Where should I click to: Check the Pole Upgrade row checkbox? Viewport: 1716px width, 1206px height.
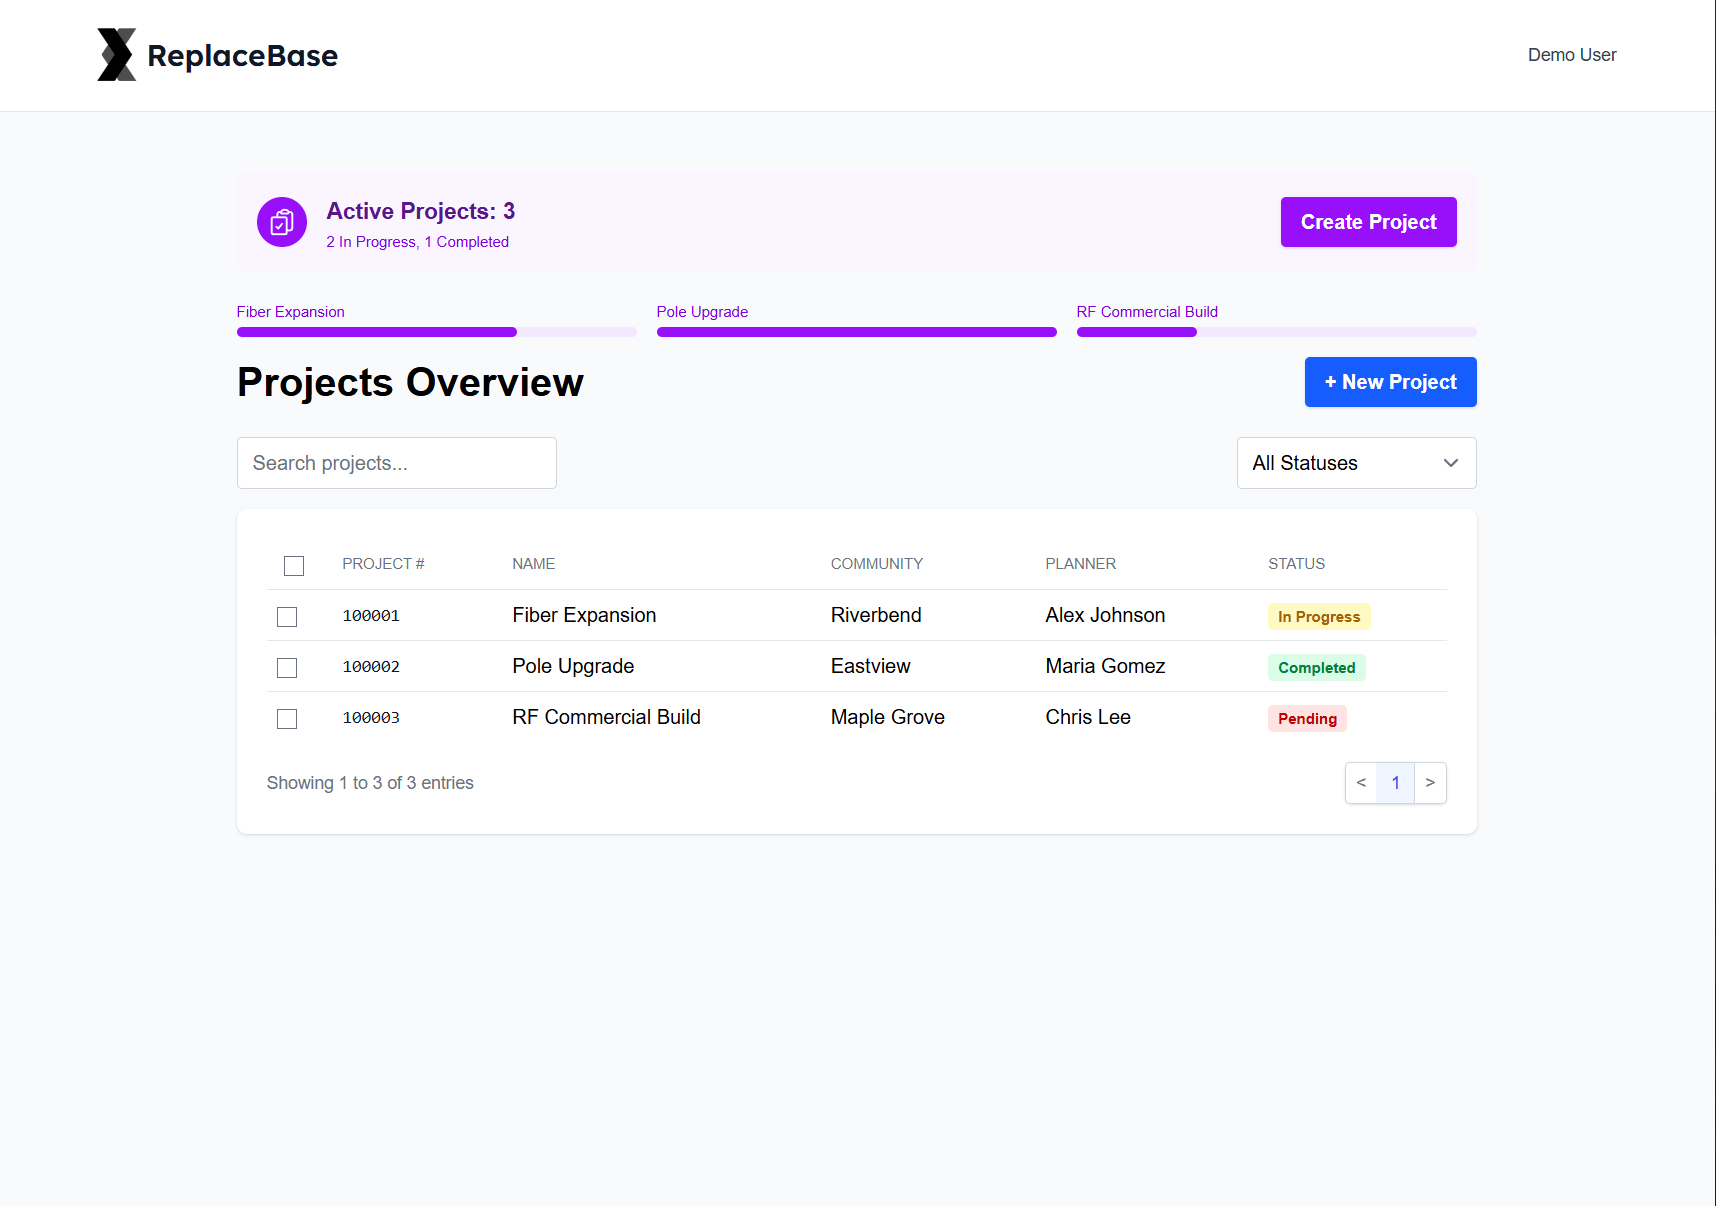pyautogui.click(x=287, y=668)
